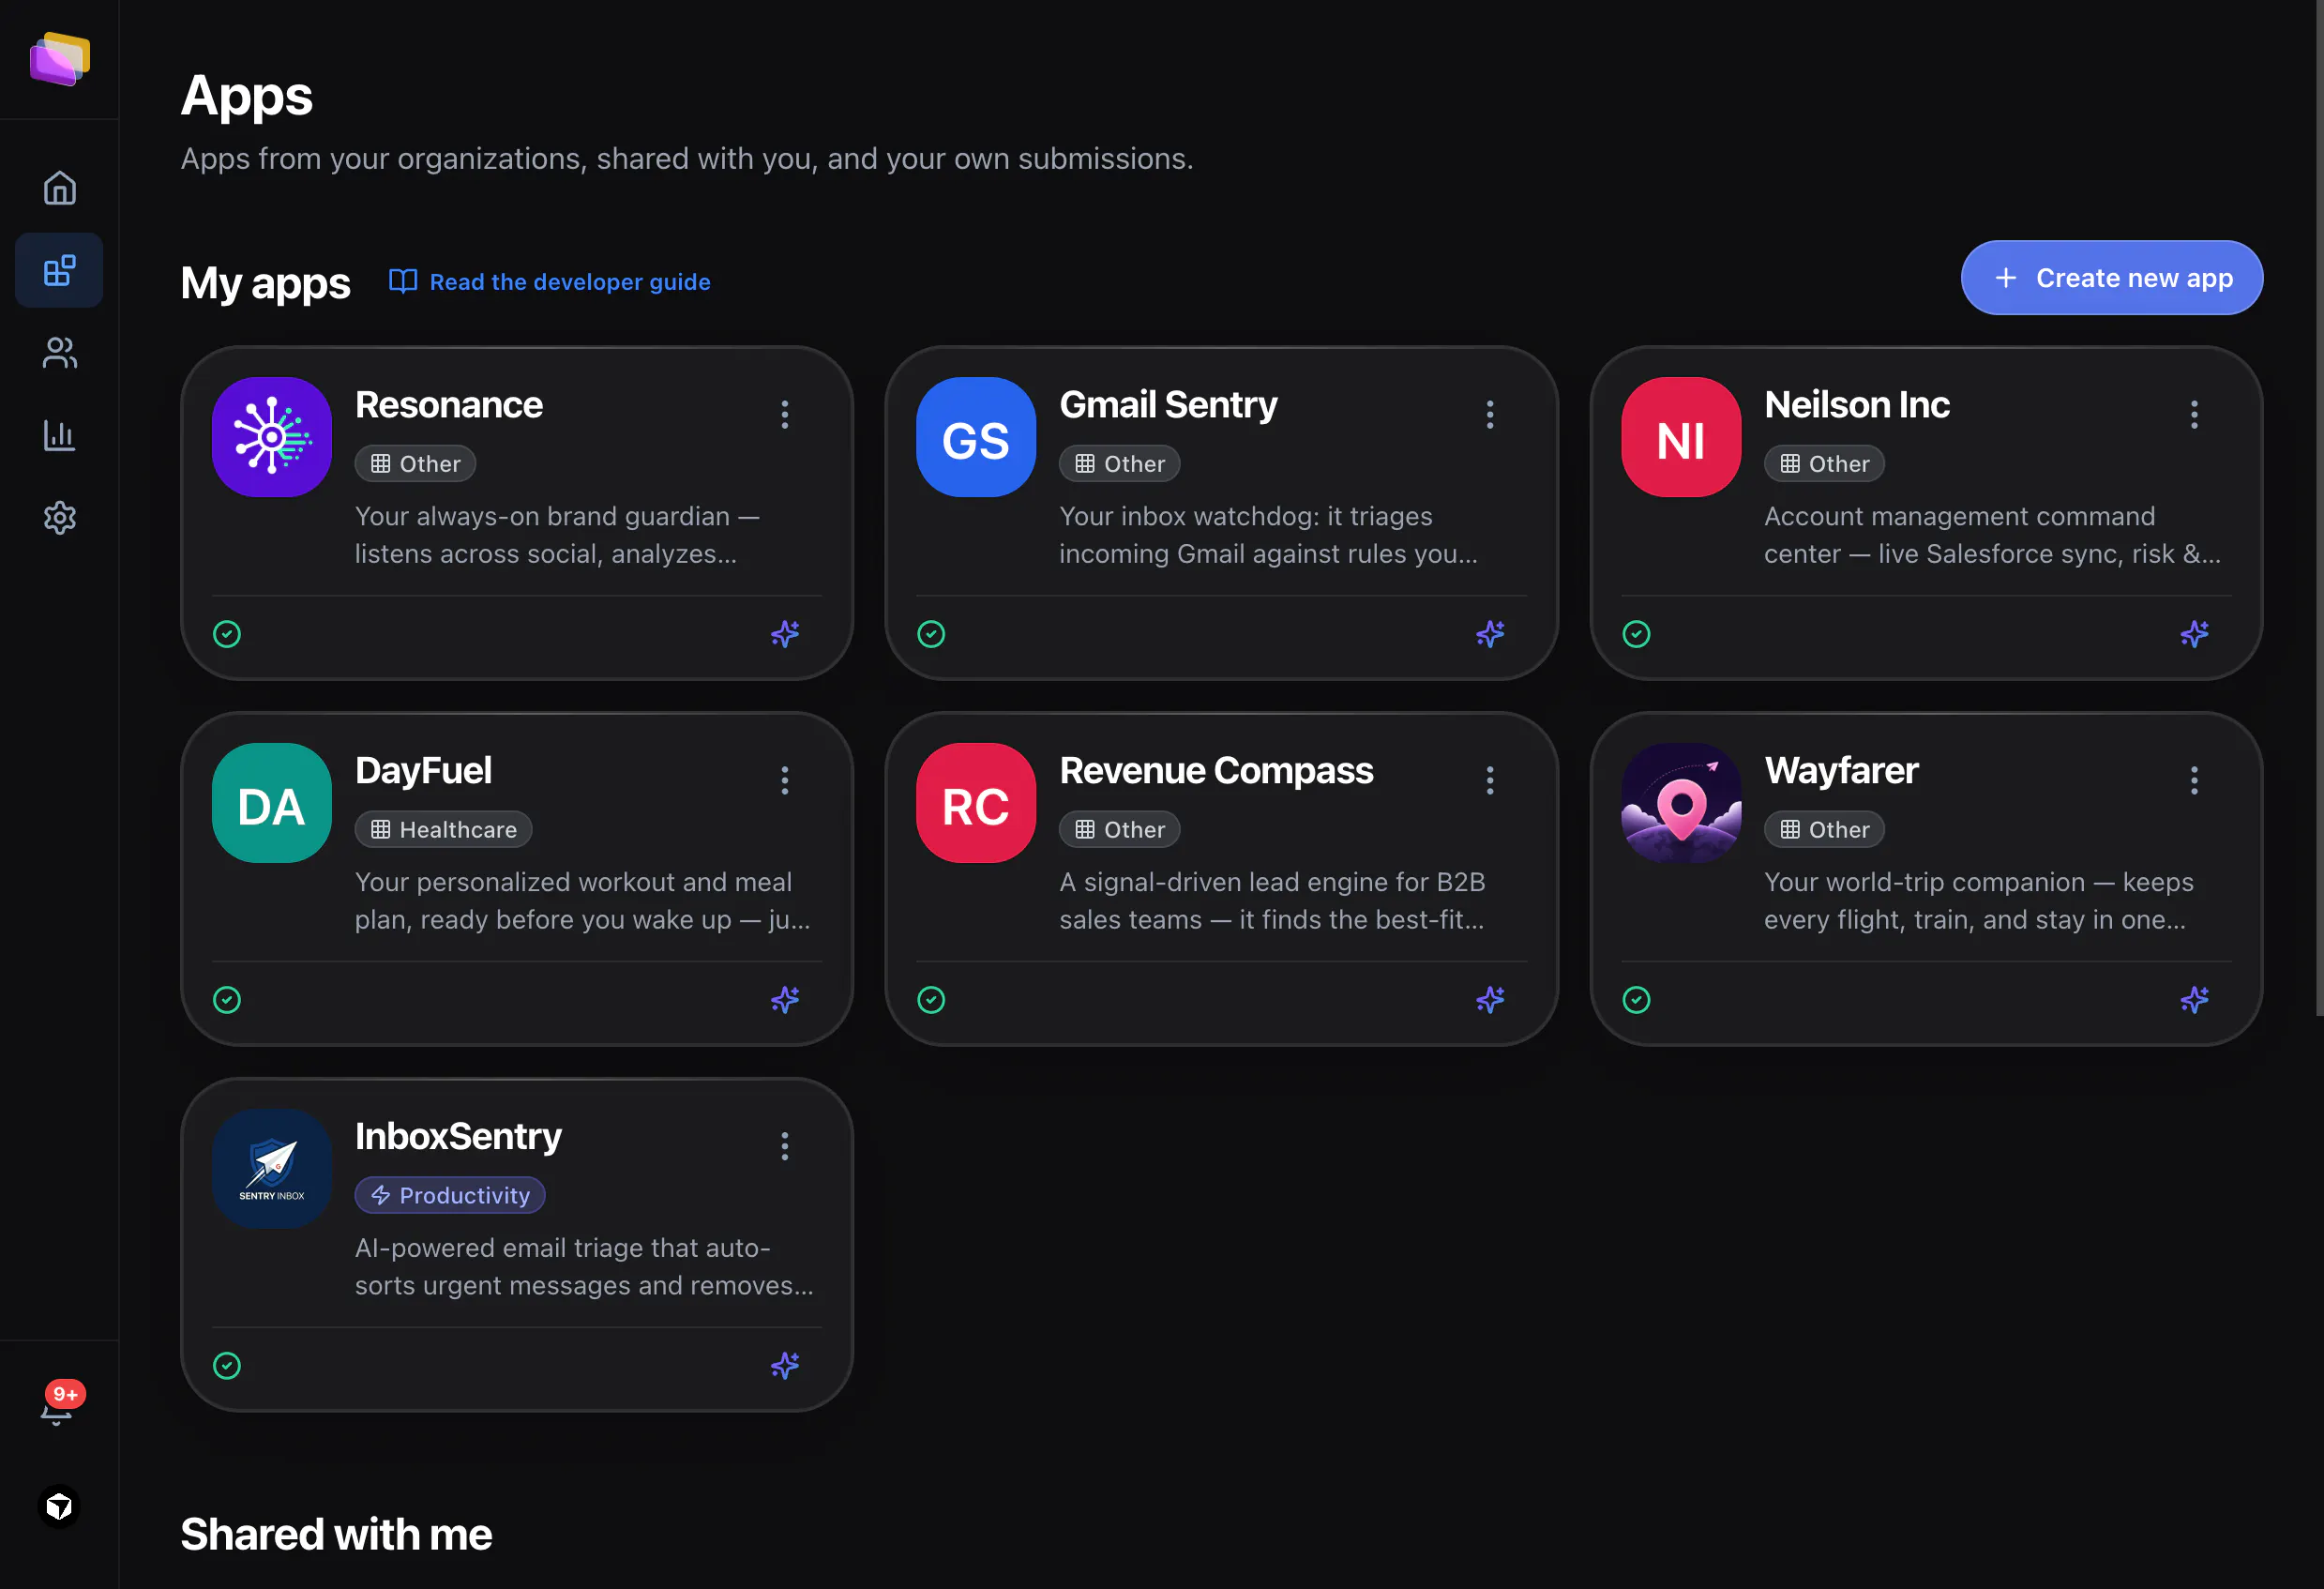This screenshot has height=1589, width=2324.
Task: Click the Other tag on Wayfarer card
Action: (x=1824, y=830)
